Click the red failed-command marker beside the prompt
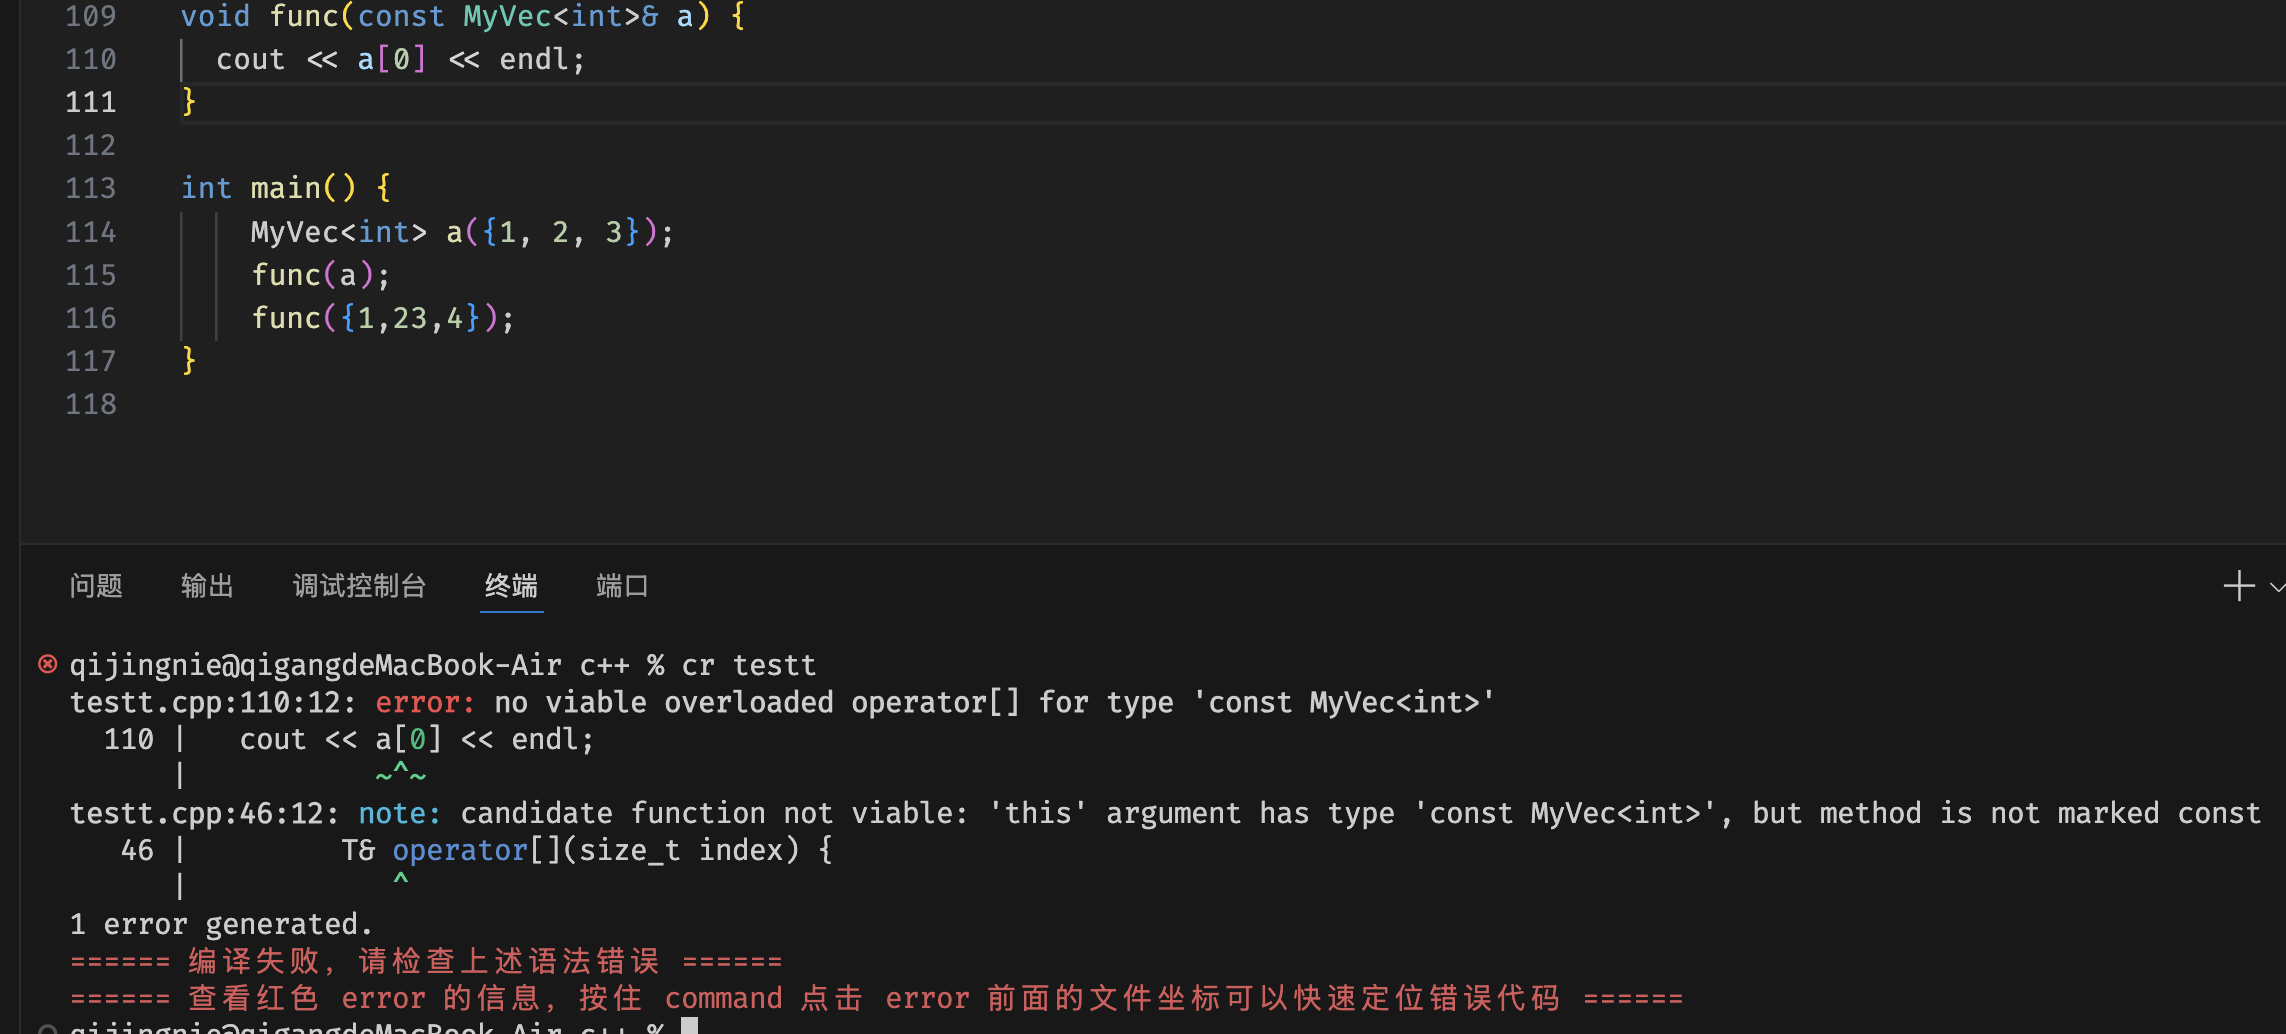Viewport: 2286px width, 1034px height. pos(47,664)
